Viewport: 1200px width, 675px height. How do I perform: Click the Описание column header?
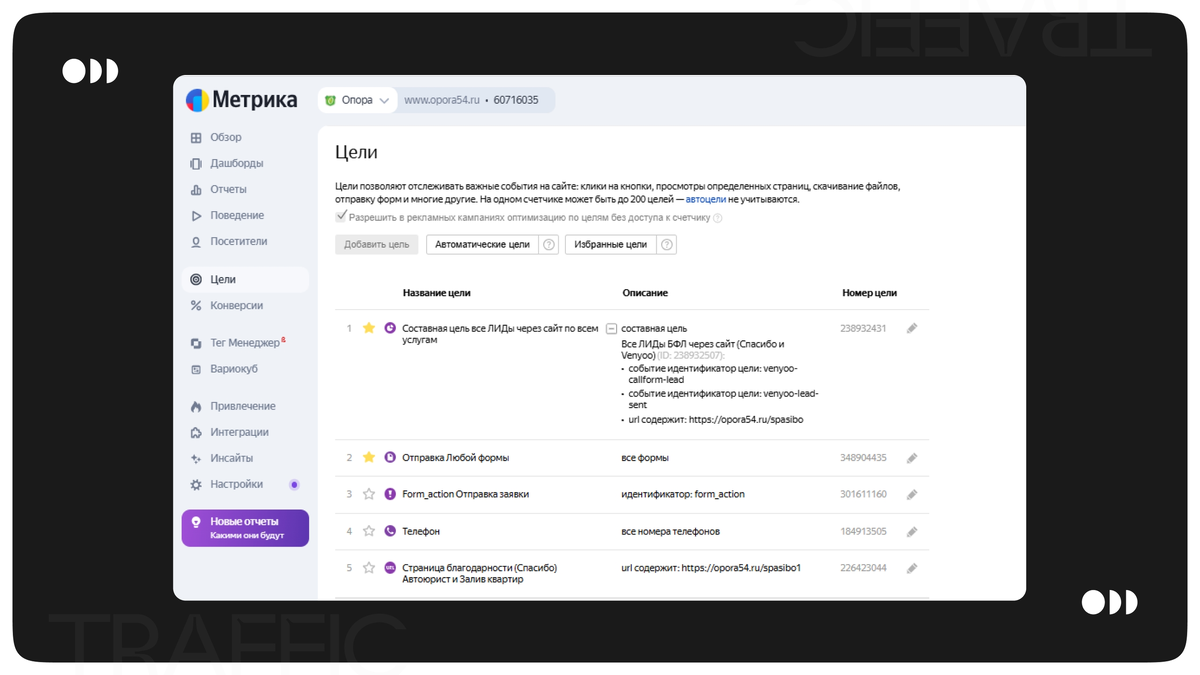pyautogui.click(x=645, y=293)
